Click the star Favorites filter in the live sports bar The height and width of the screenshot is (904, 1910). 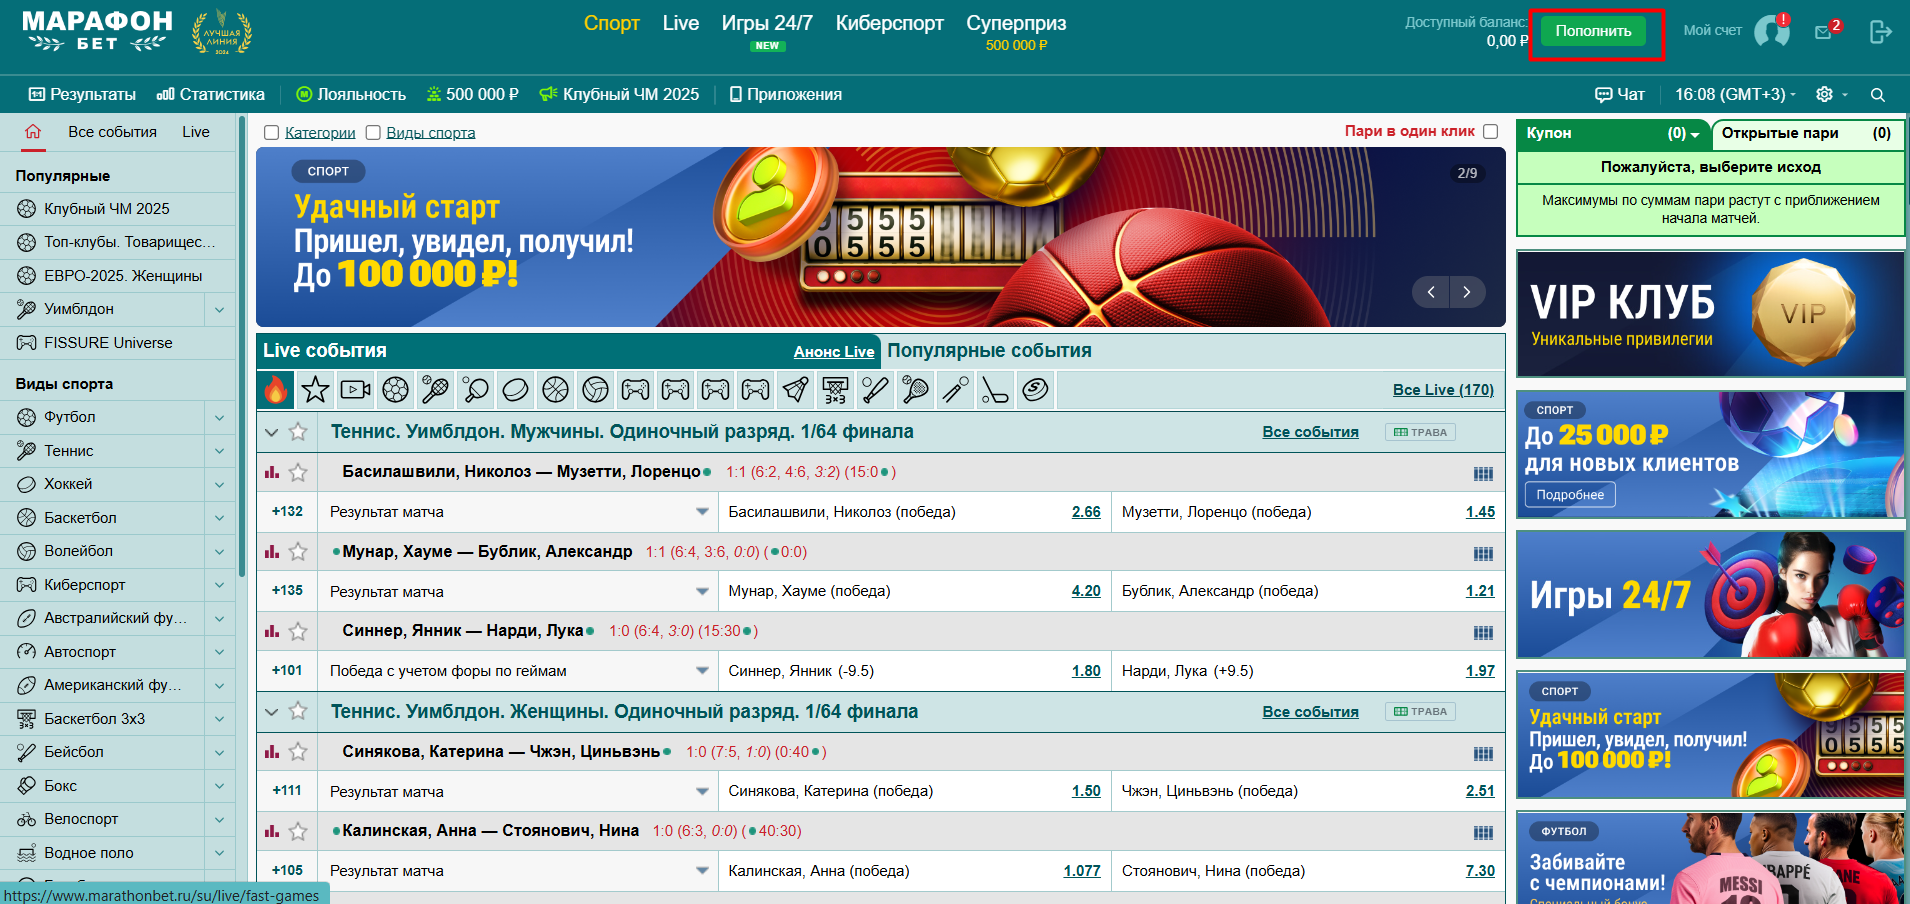315,390
